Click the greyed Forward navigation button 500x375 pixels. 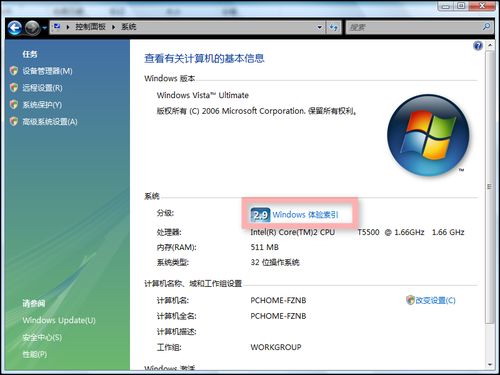pyautogui.click(x=32, y=28)
